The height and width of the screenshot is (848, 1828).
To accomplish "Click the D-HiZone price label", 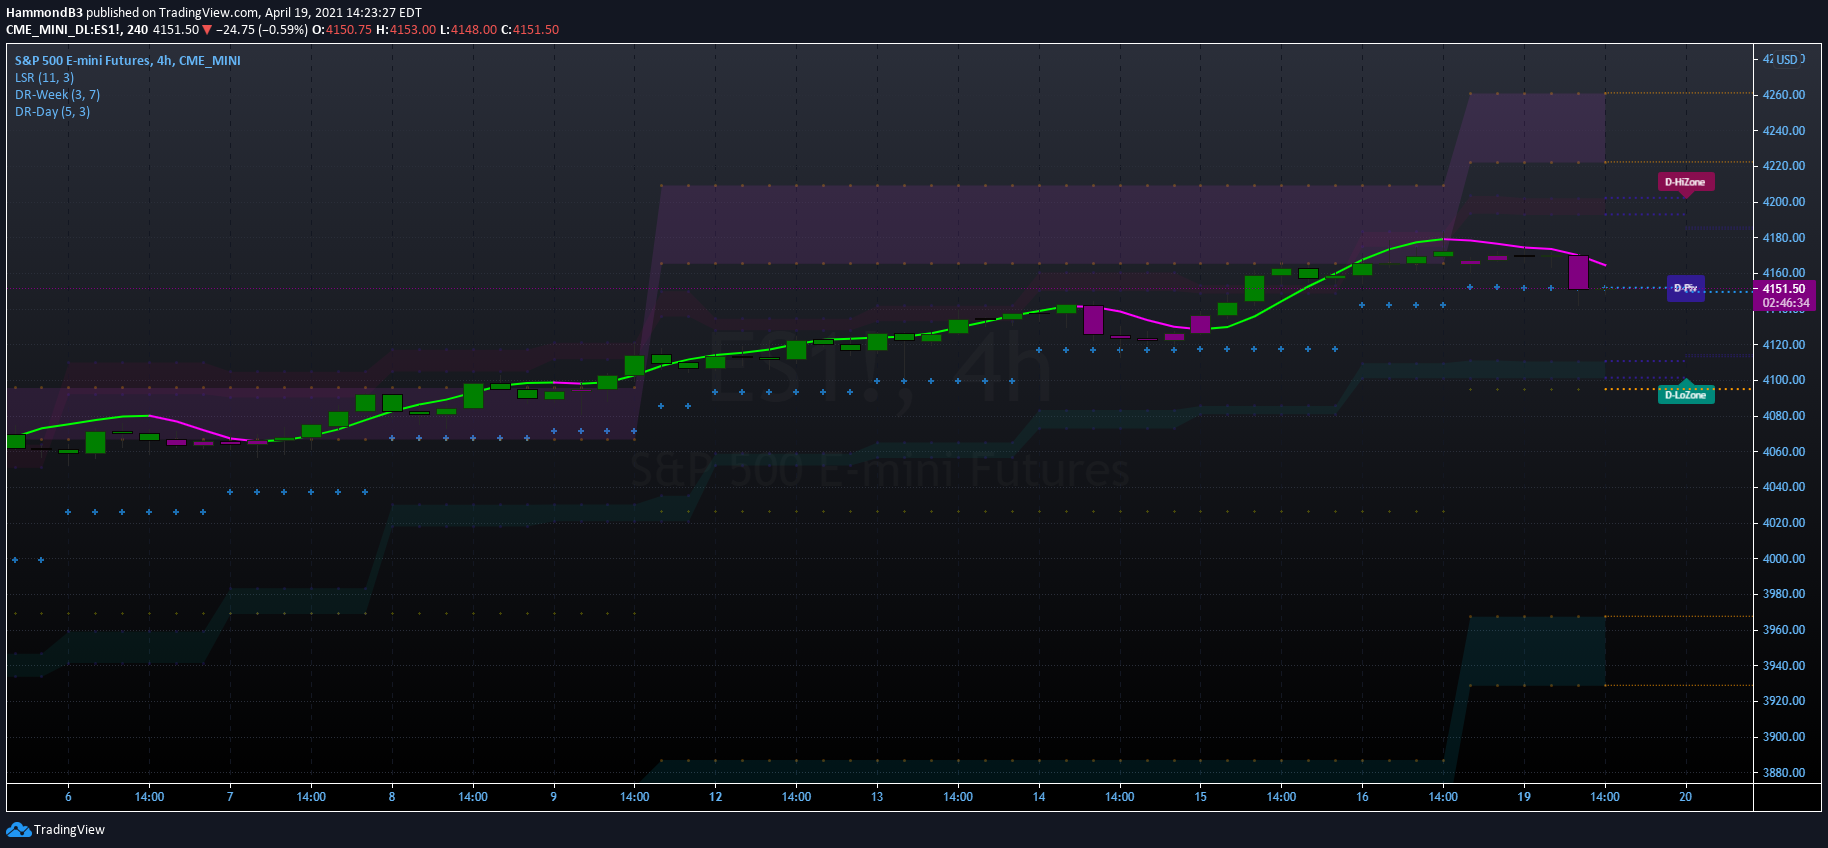I will 1686,182.
